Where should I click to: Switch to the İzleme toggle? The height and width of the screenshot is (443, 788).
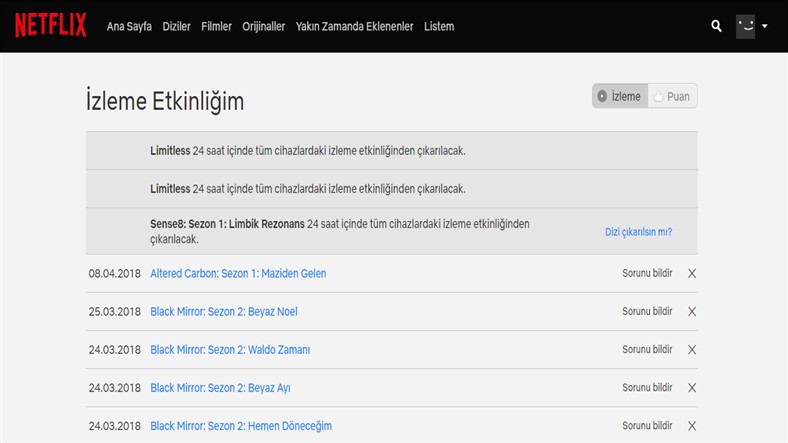point(620,96)
